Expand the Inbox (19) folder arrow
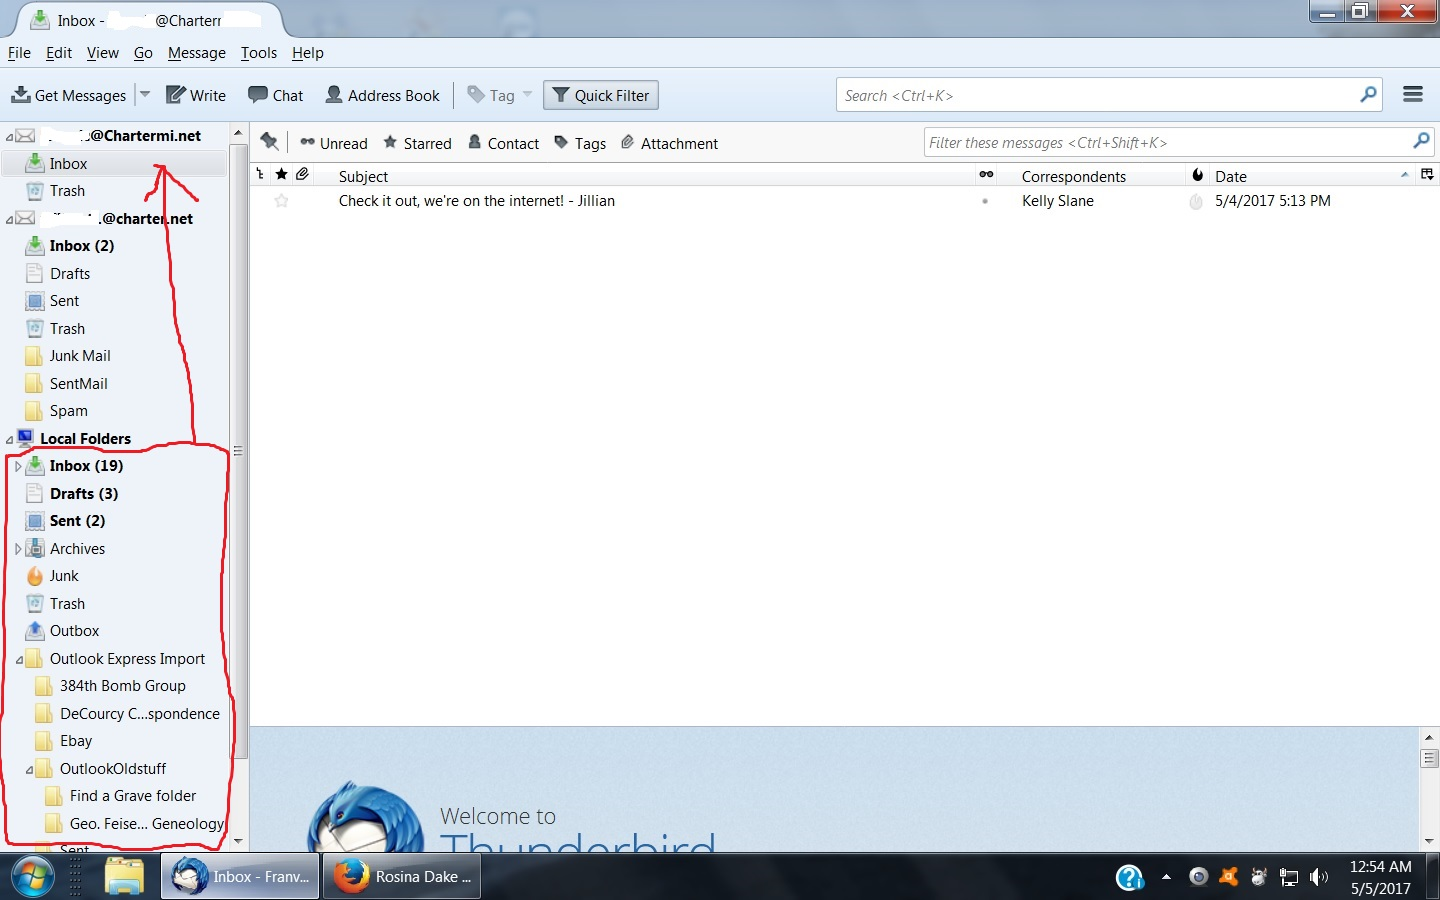Viewport: 1440px width, 900px height. click(18, 466)
